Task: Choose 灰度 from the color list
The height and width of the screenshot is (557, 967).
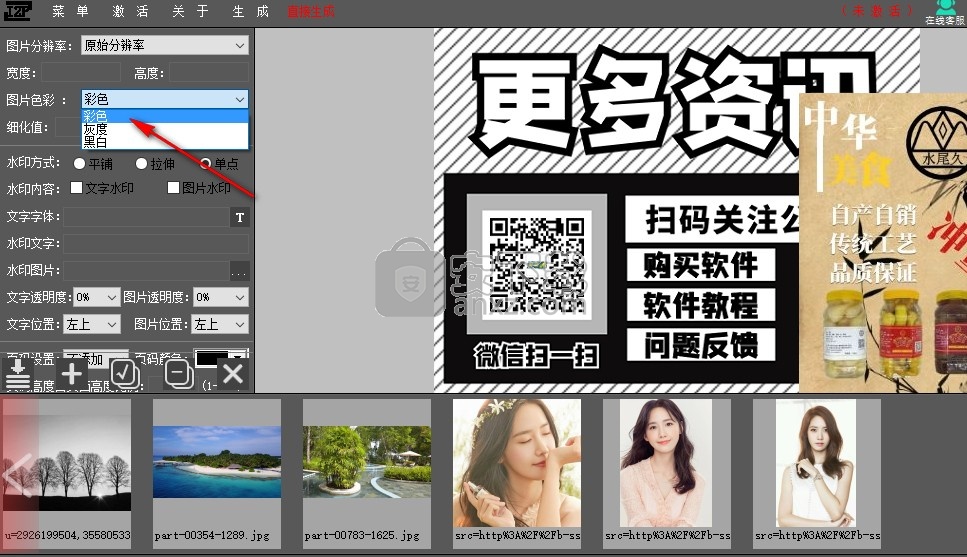Action: click(165, 129)
